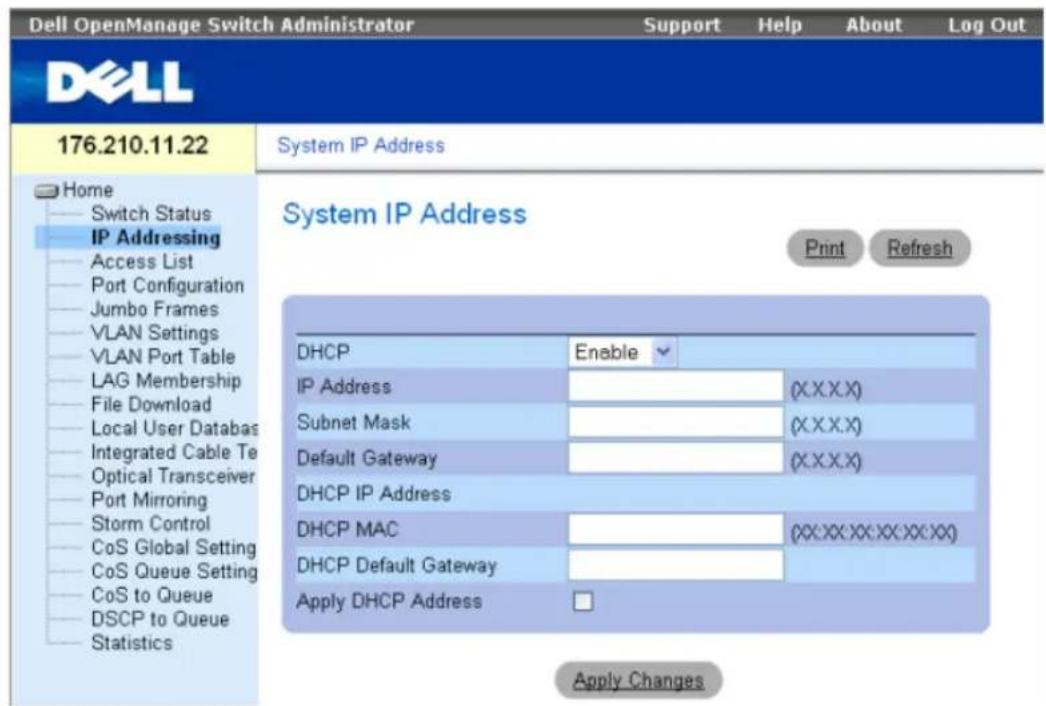The width and height of the screenshot is (1046, 706).
Task: Open Integrated Cable Test page
Action: click(x=174, y=452)
